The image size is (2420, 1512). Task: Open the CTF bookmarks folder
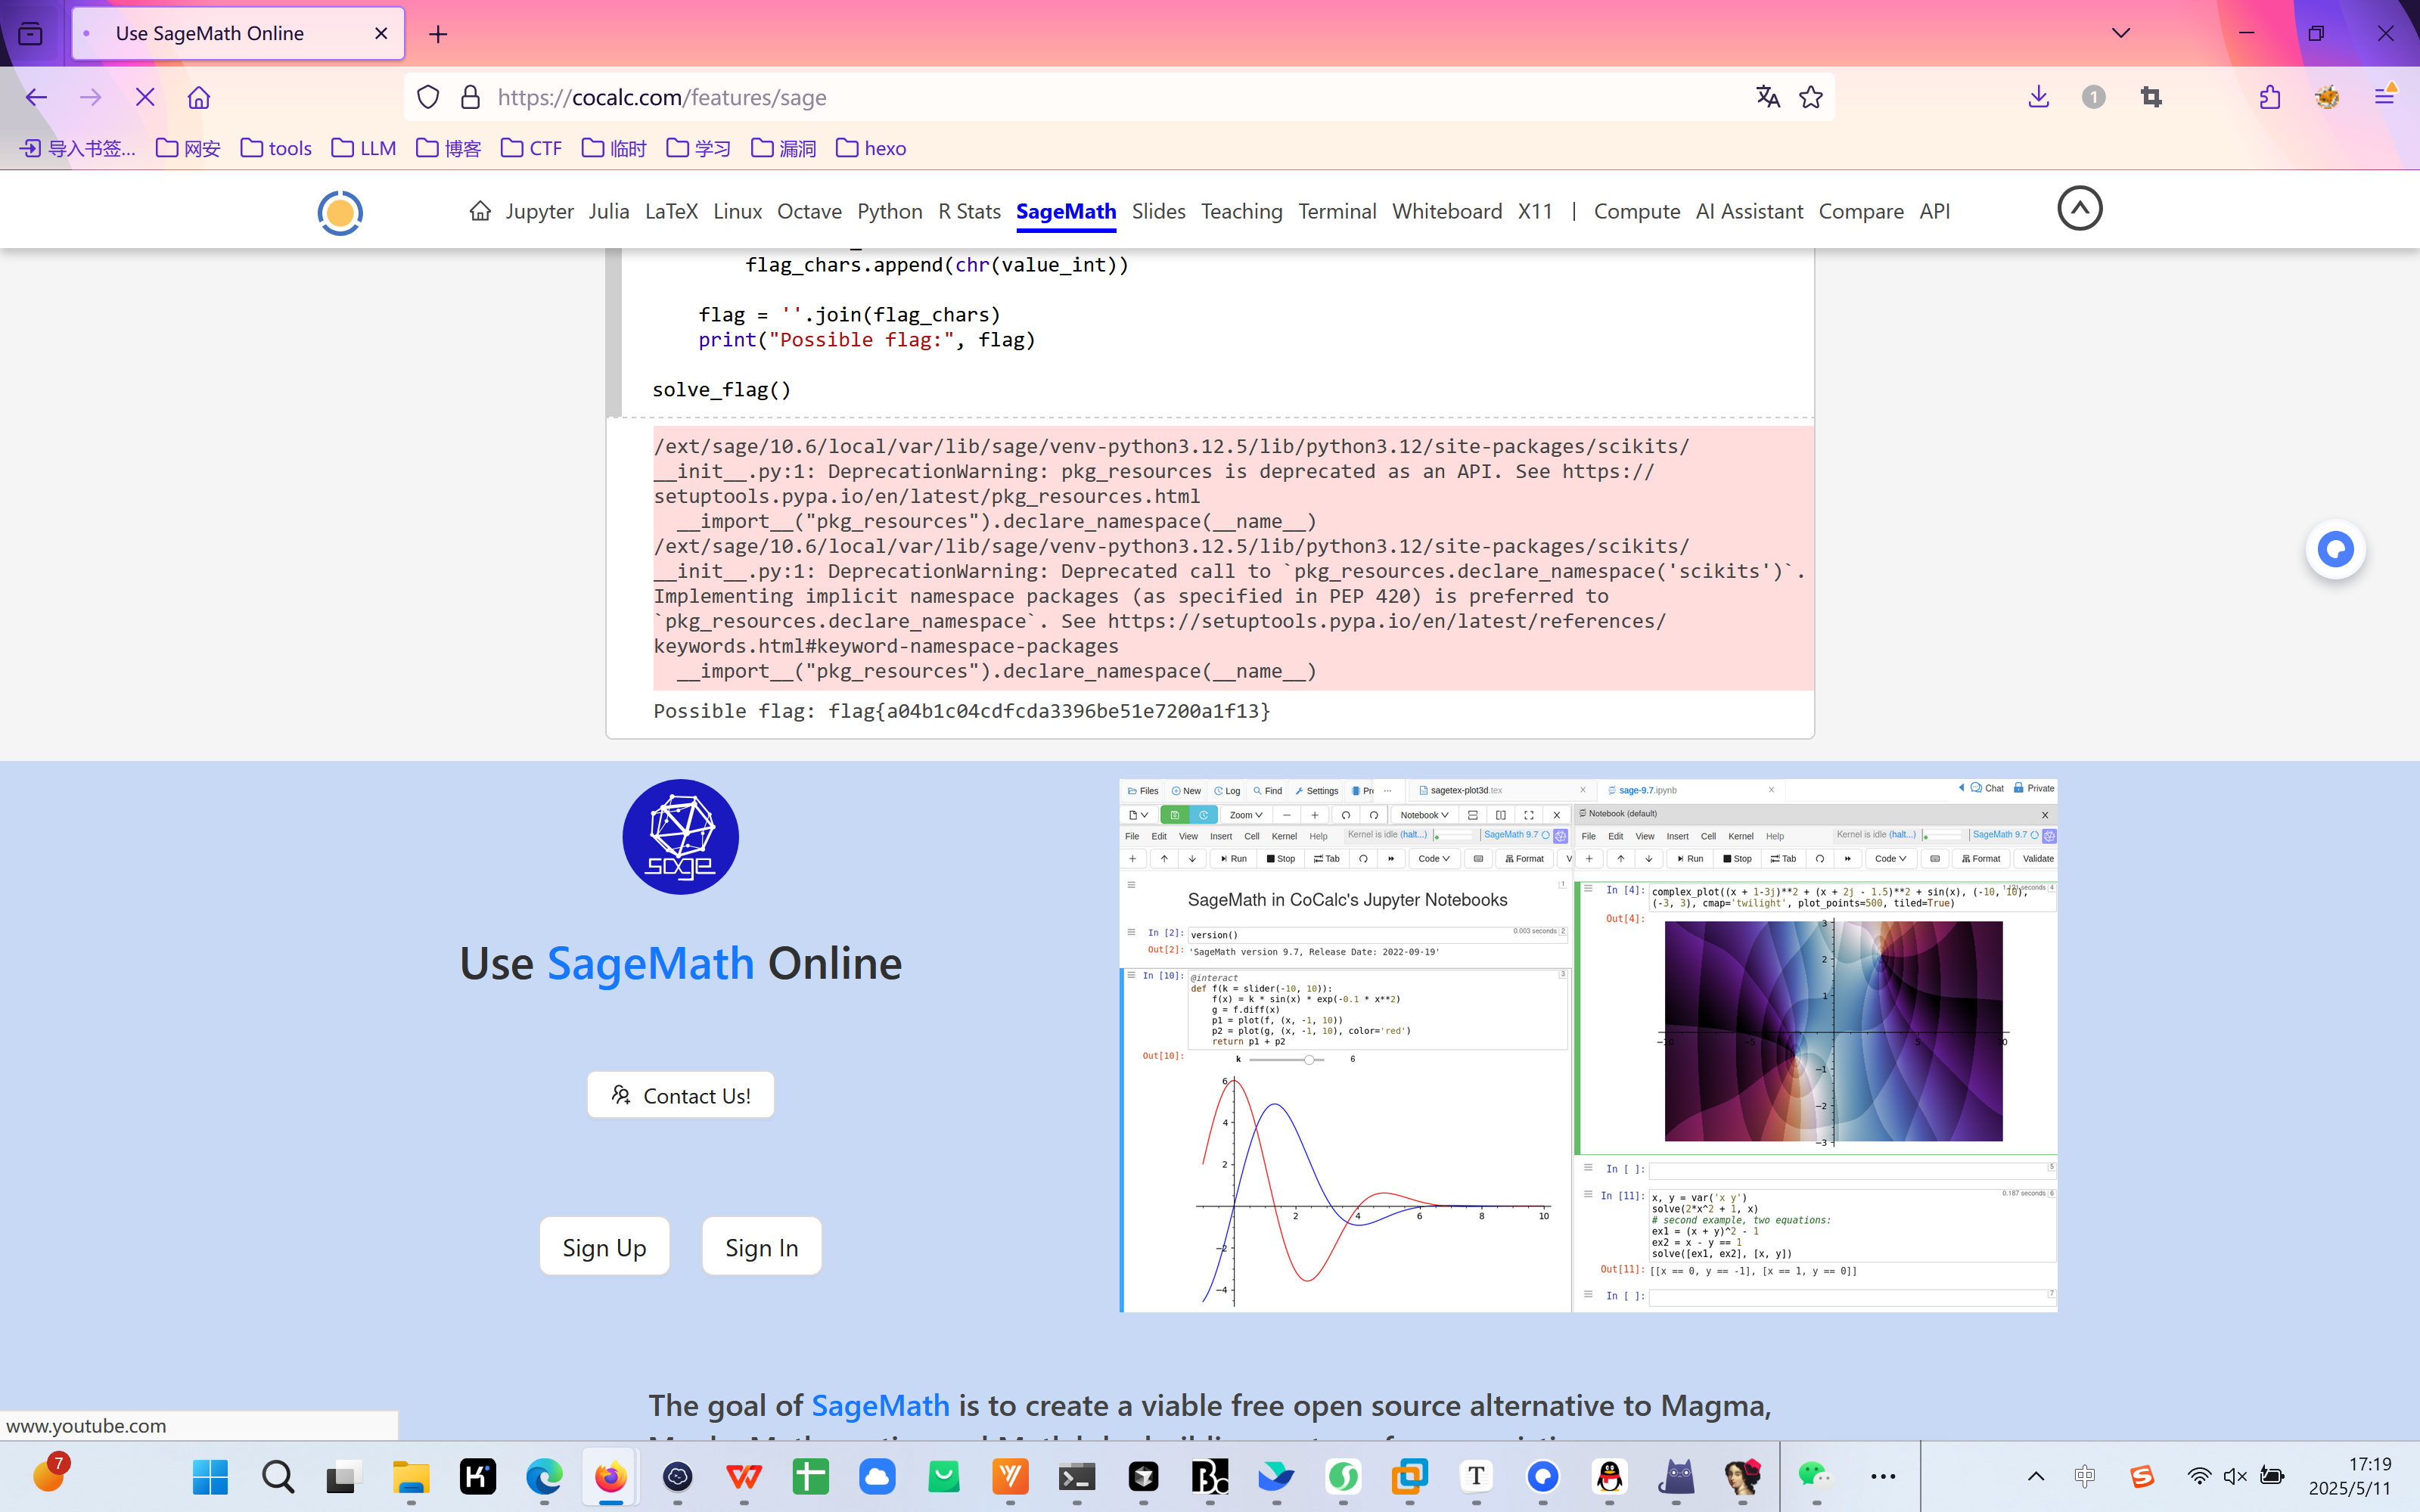(x=532, y=148)
